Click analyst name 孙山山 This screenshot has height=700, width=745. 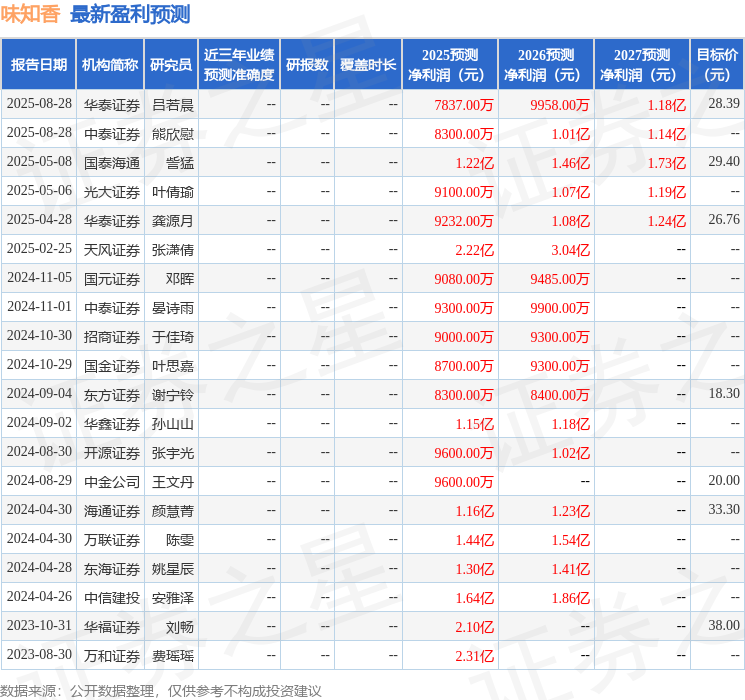[x=172, y=424]
